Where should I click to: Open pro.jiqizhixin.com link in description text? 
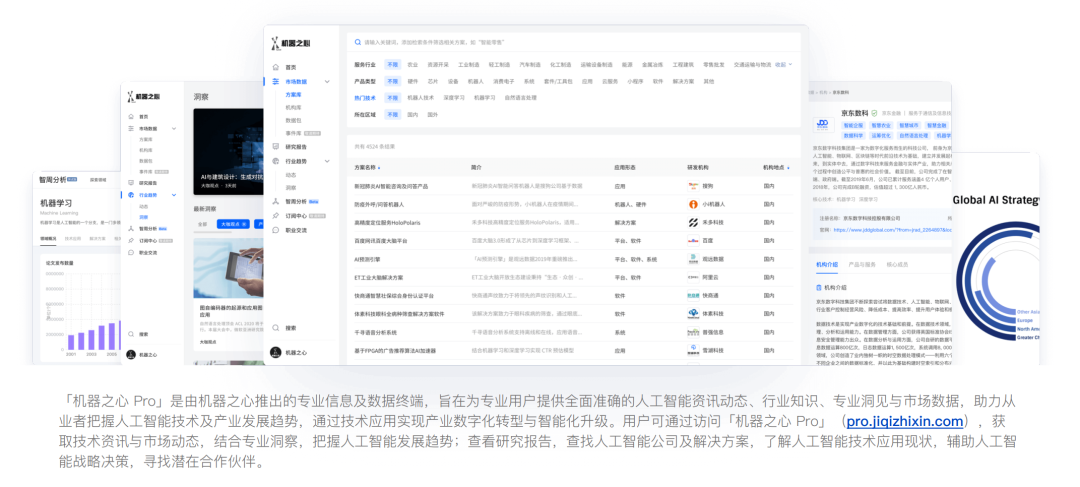click(904, 422)
